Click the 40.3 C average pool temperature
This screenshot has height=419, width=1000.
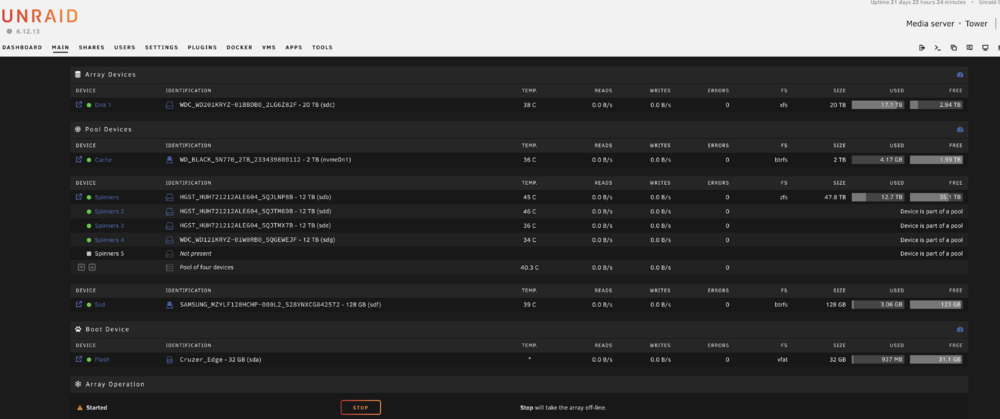pyautogui.click(x=529, y=268)
